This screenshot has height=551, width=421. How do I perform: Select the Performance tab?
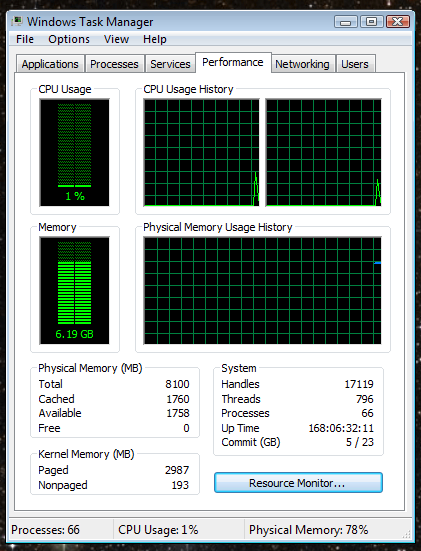tap(233, 63)
